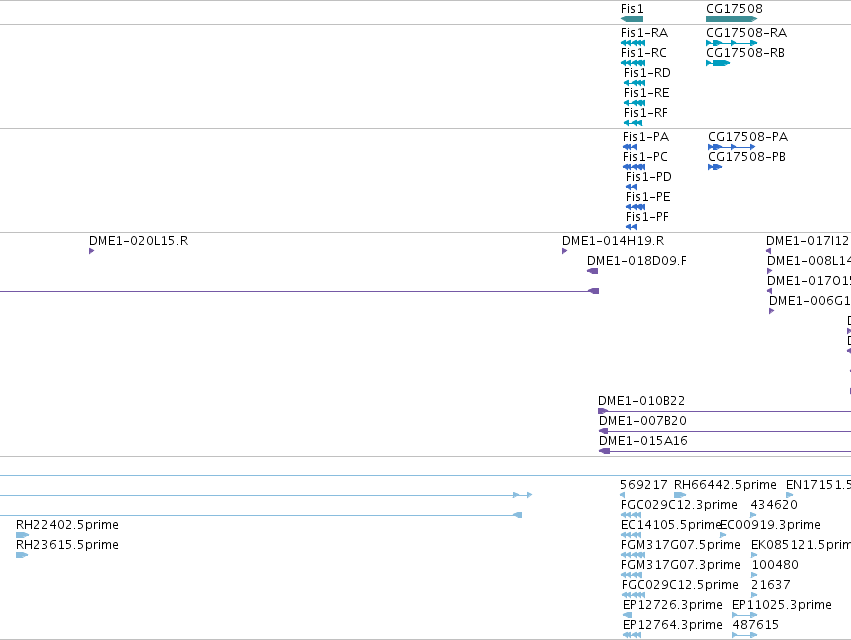851x640 pixels.
Task: Select clone end DME1-006G1
Action: coord(809,301)
